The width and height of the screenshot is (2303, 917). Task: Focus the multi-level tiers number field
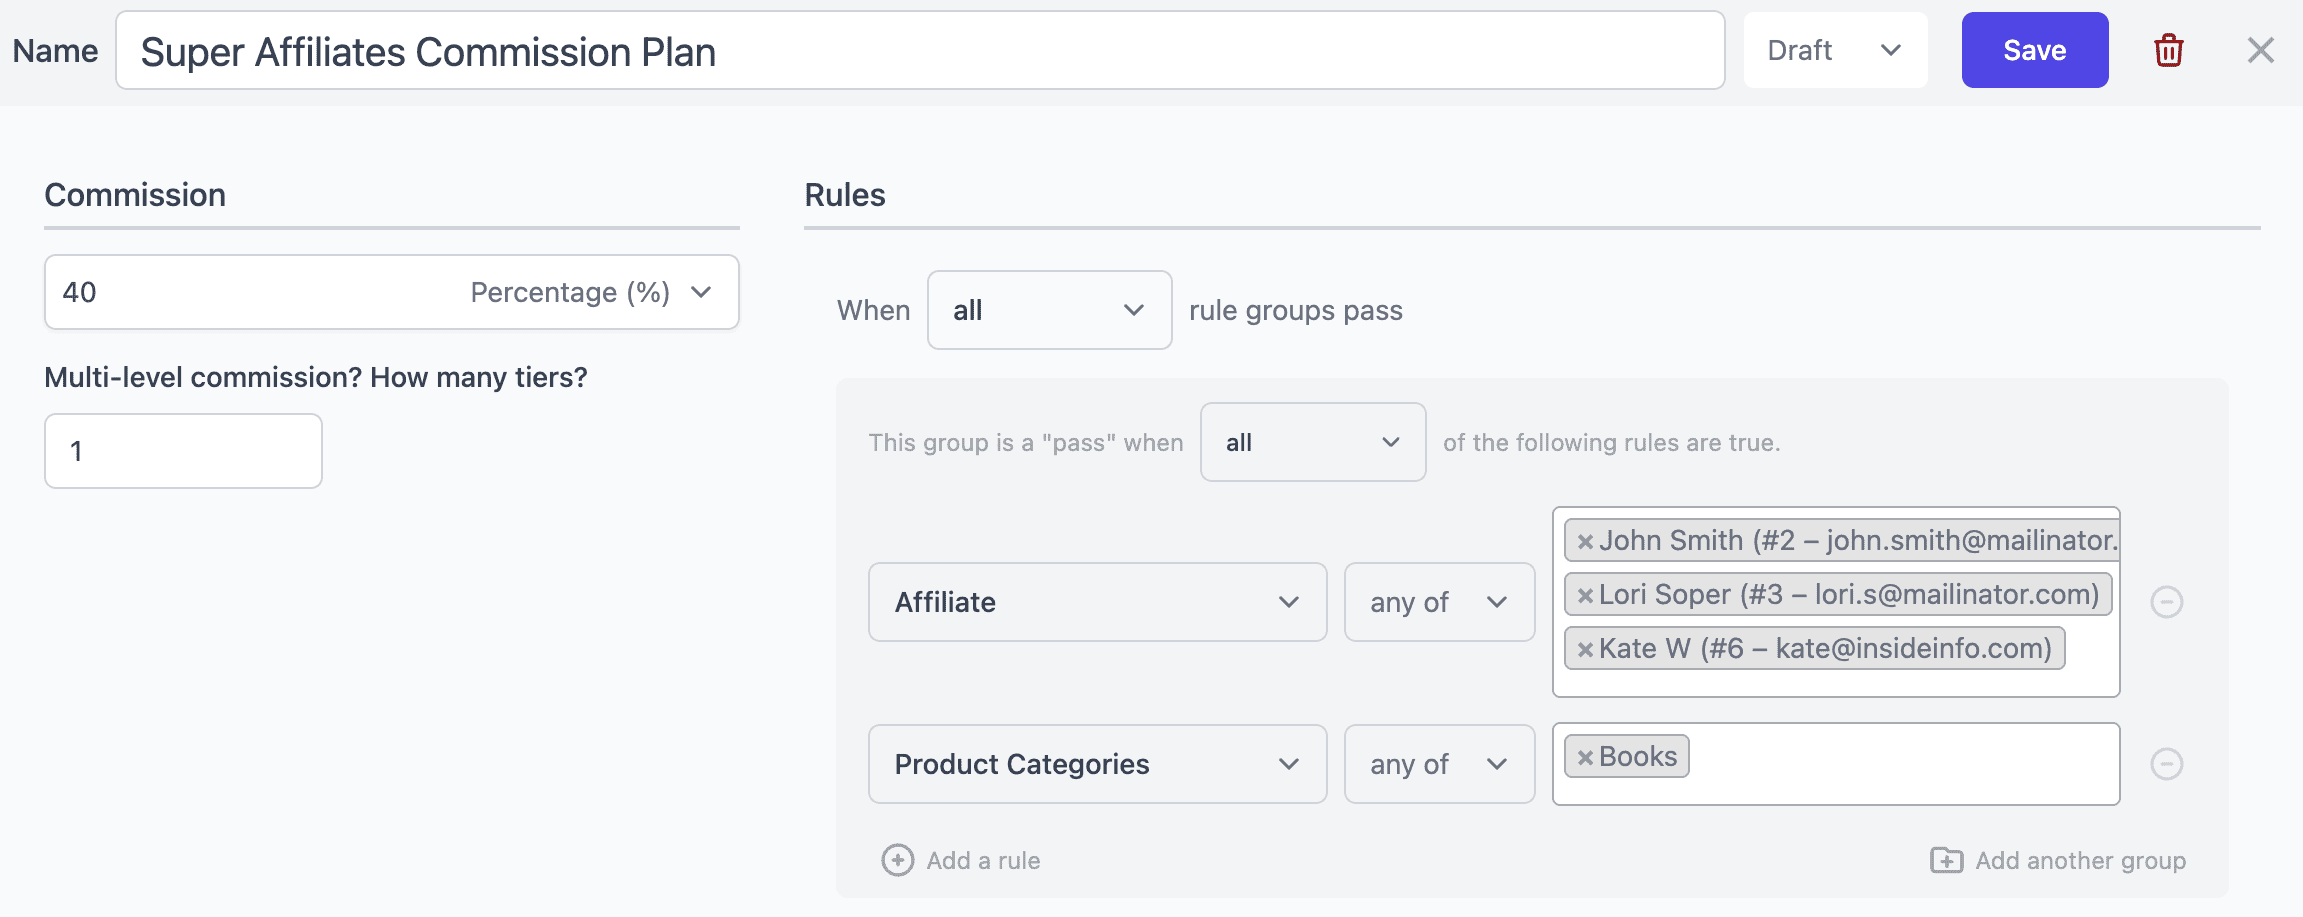coord(183,451)
